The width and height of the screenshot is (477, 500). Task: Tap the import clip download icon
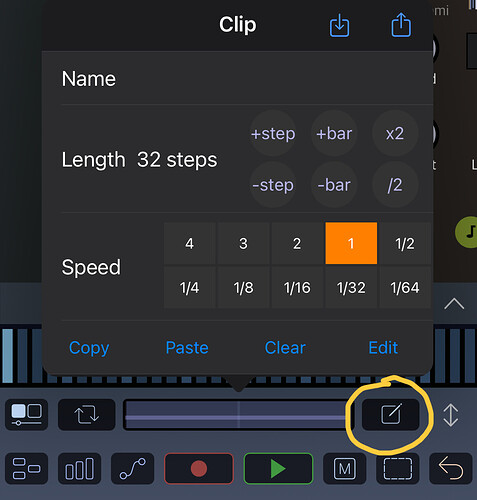pyautogui.click(x=339, y=25)
